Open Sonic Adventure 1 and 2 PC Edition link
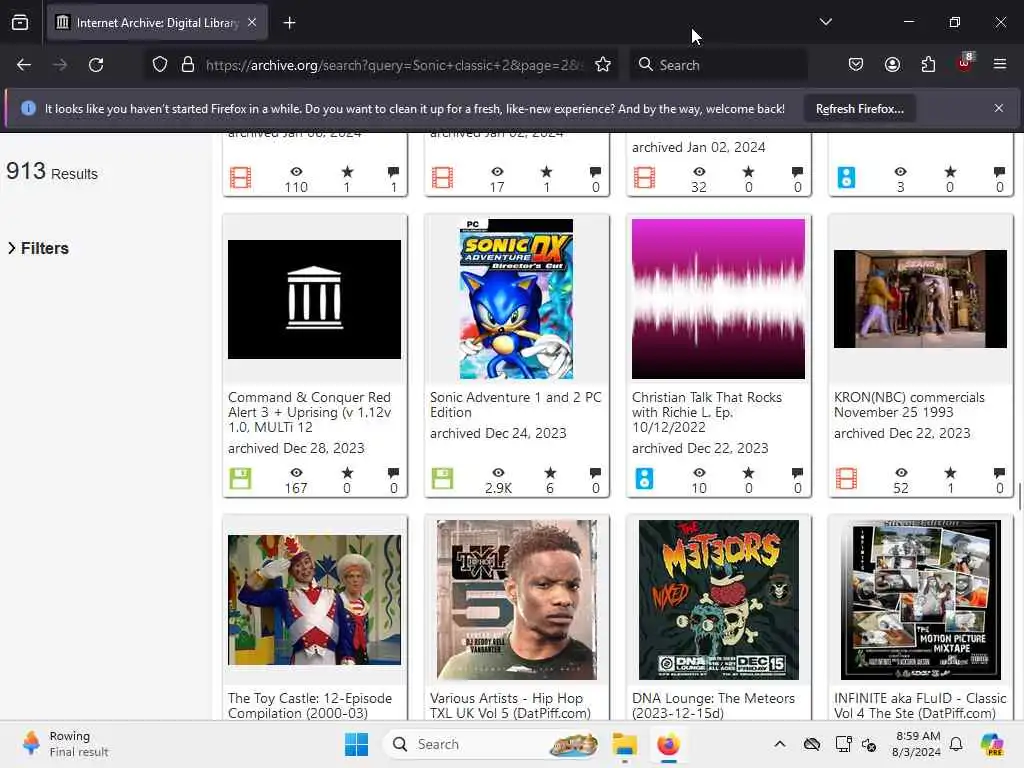 [515, 405]
